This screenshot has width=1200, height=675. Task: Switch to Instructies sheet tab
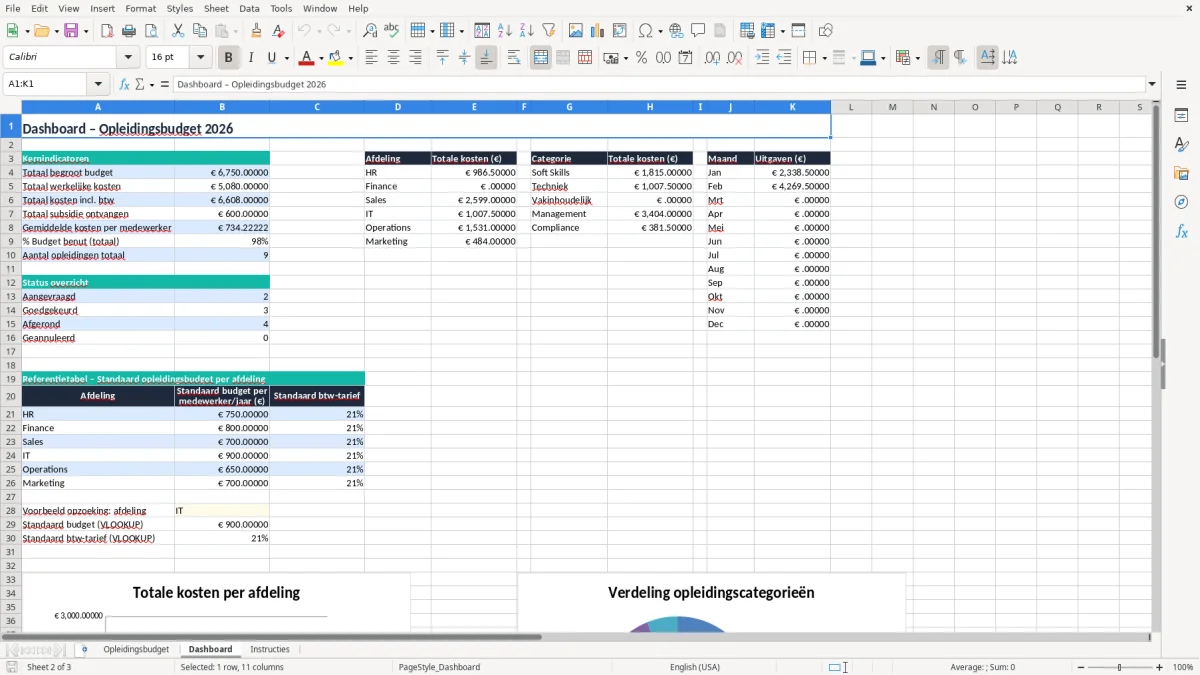270,650
